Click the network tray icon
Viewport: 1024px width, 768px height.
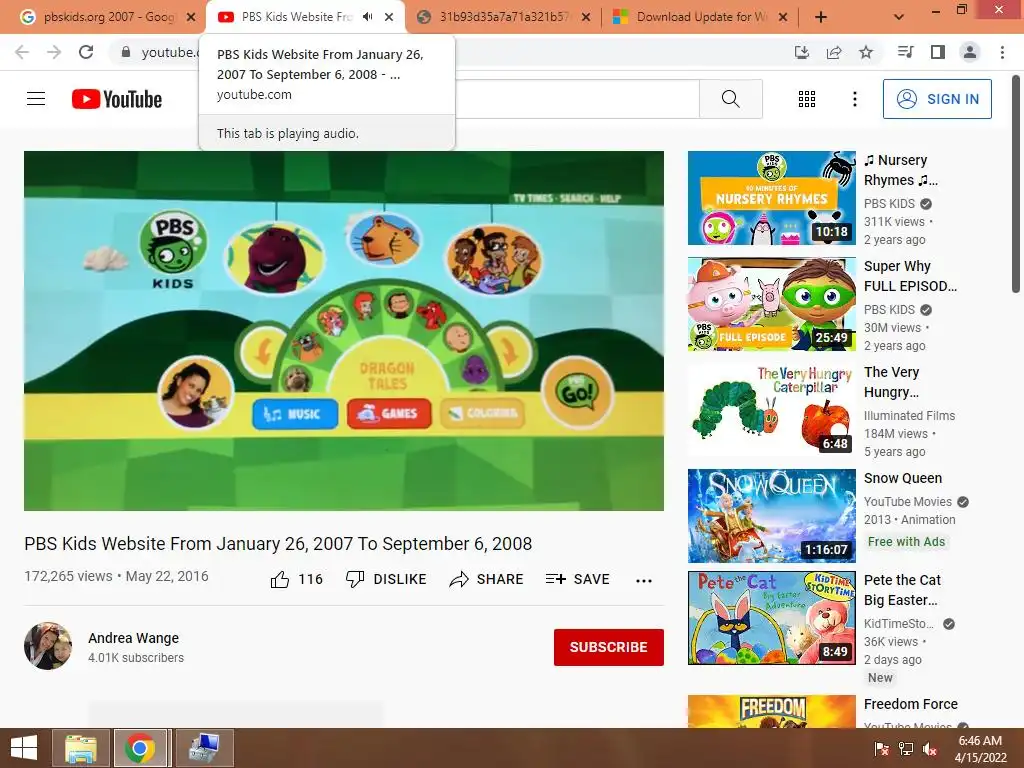pyautogui.click(x=906, y=749)
